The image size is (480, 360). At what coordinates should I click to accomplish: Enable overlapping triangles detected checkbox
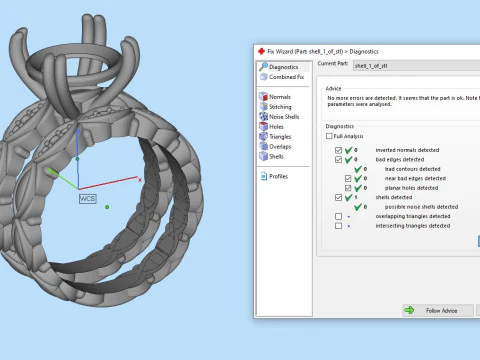338,216
